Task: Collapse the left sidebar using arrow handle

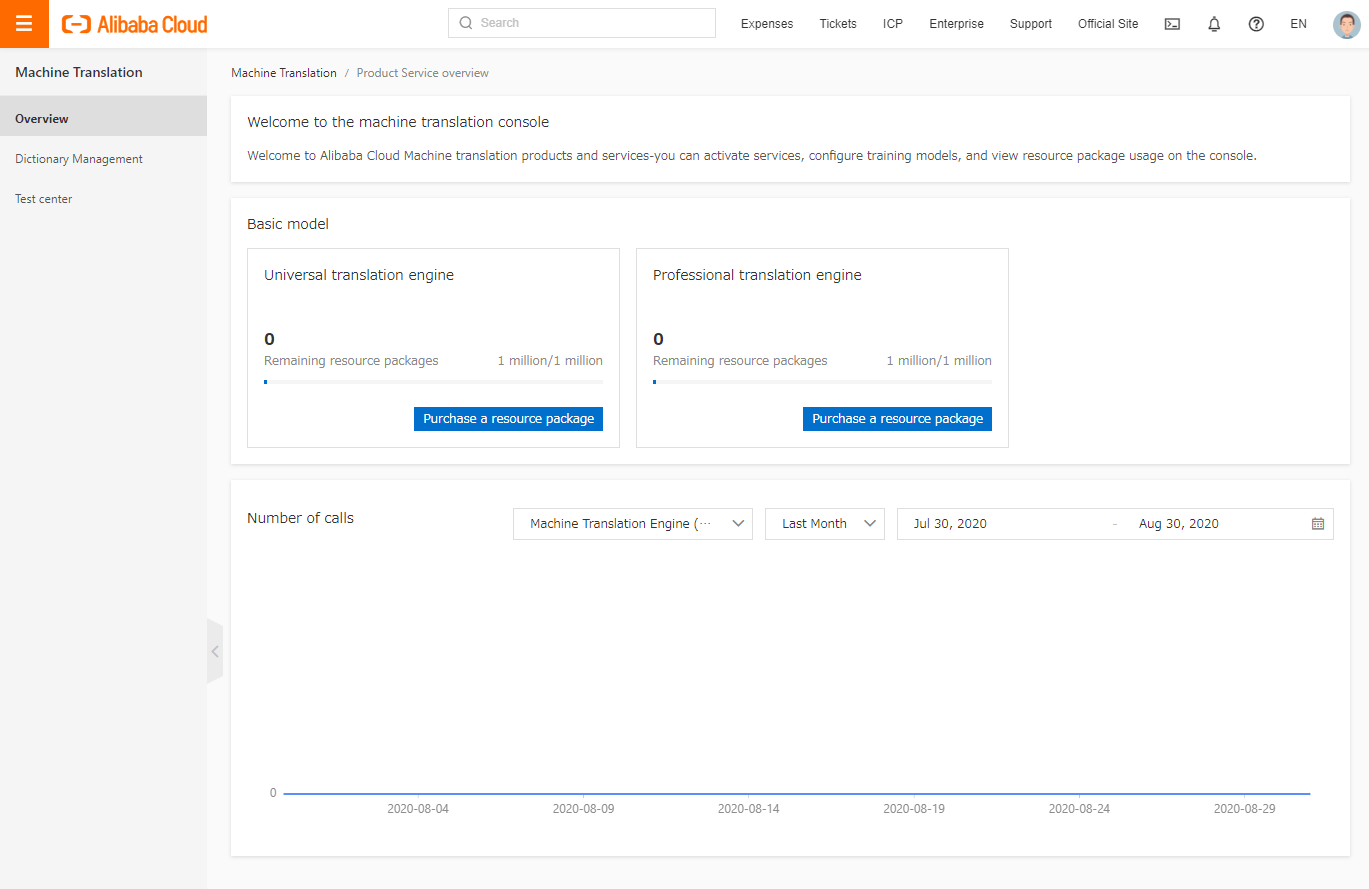Action: point(215,651)
